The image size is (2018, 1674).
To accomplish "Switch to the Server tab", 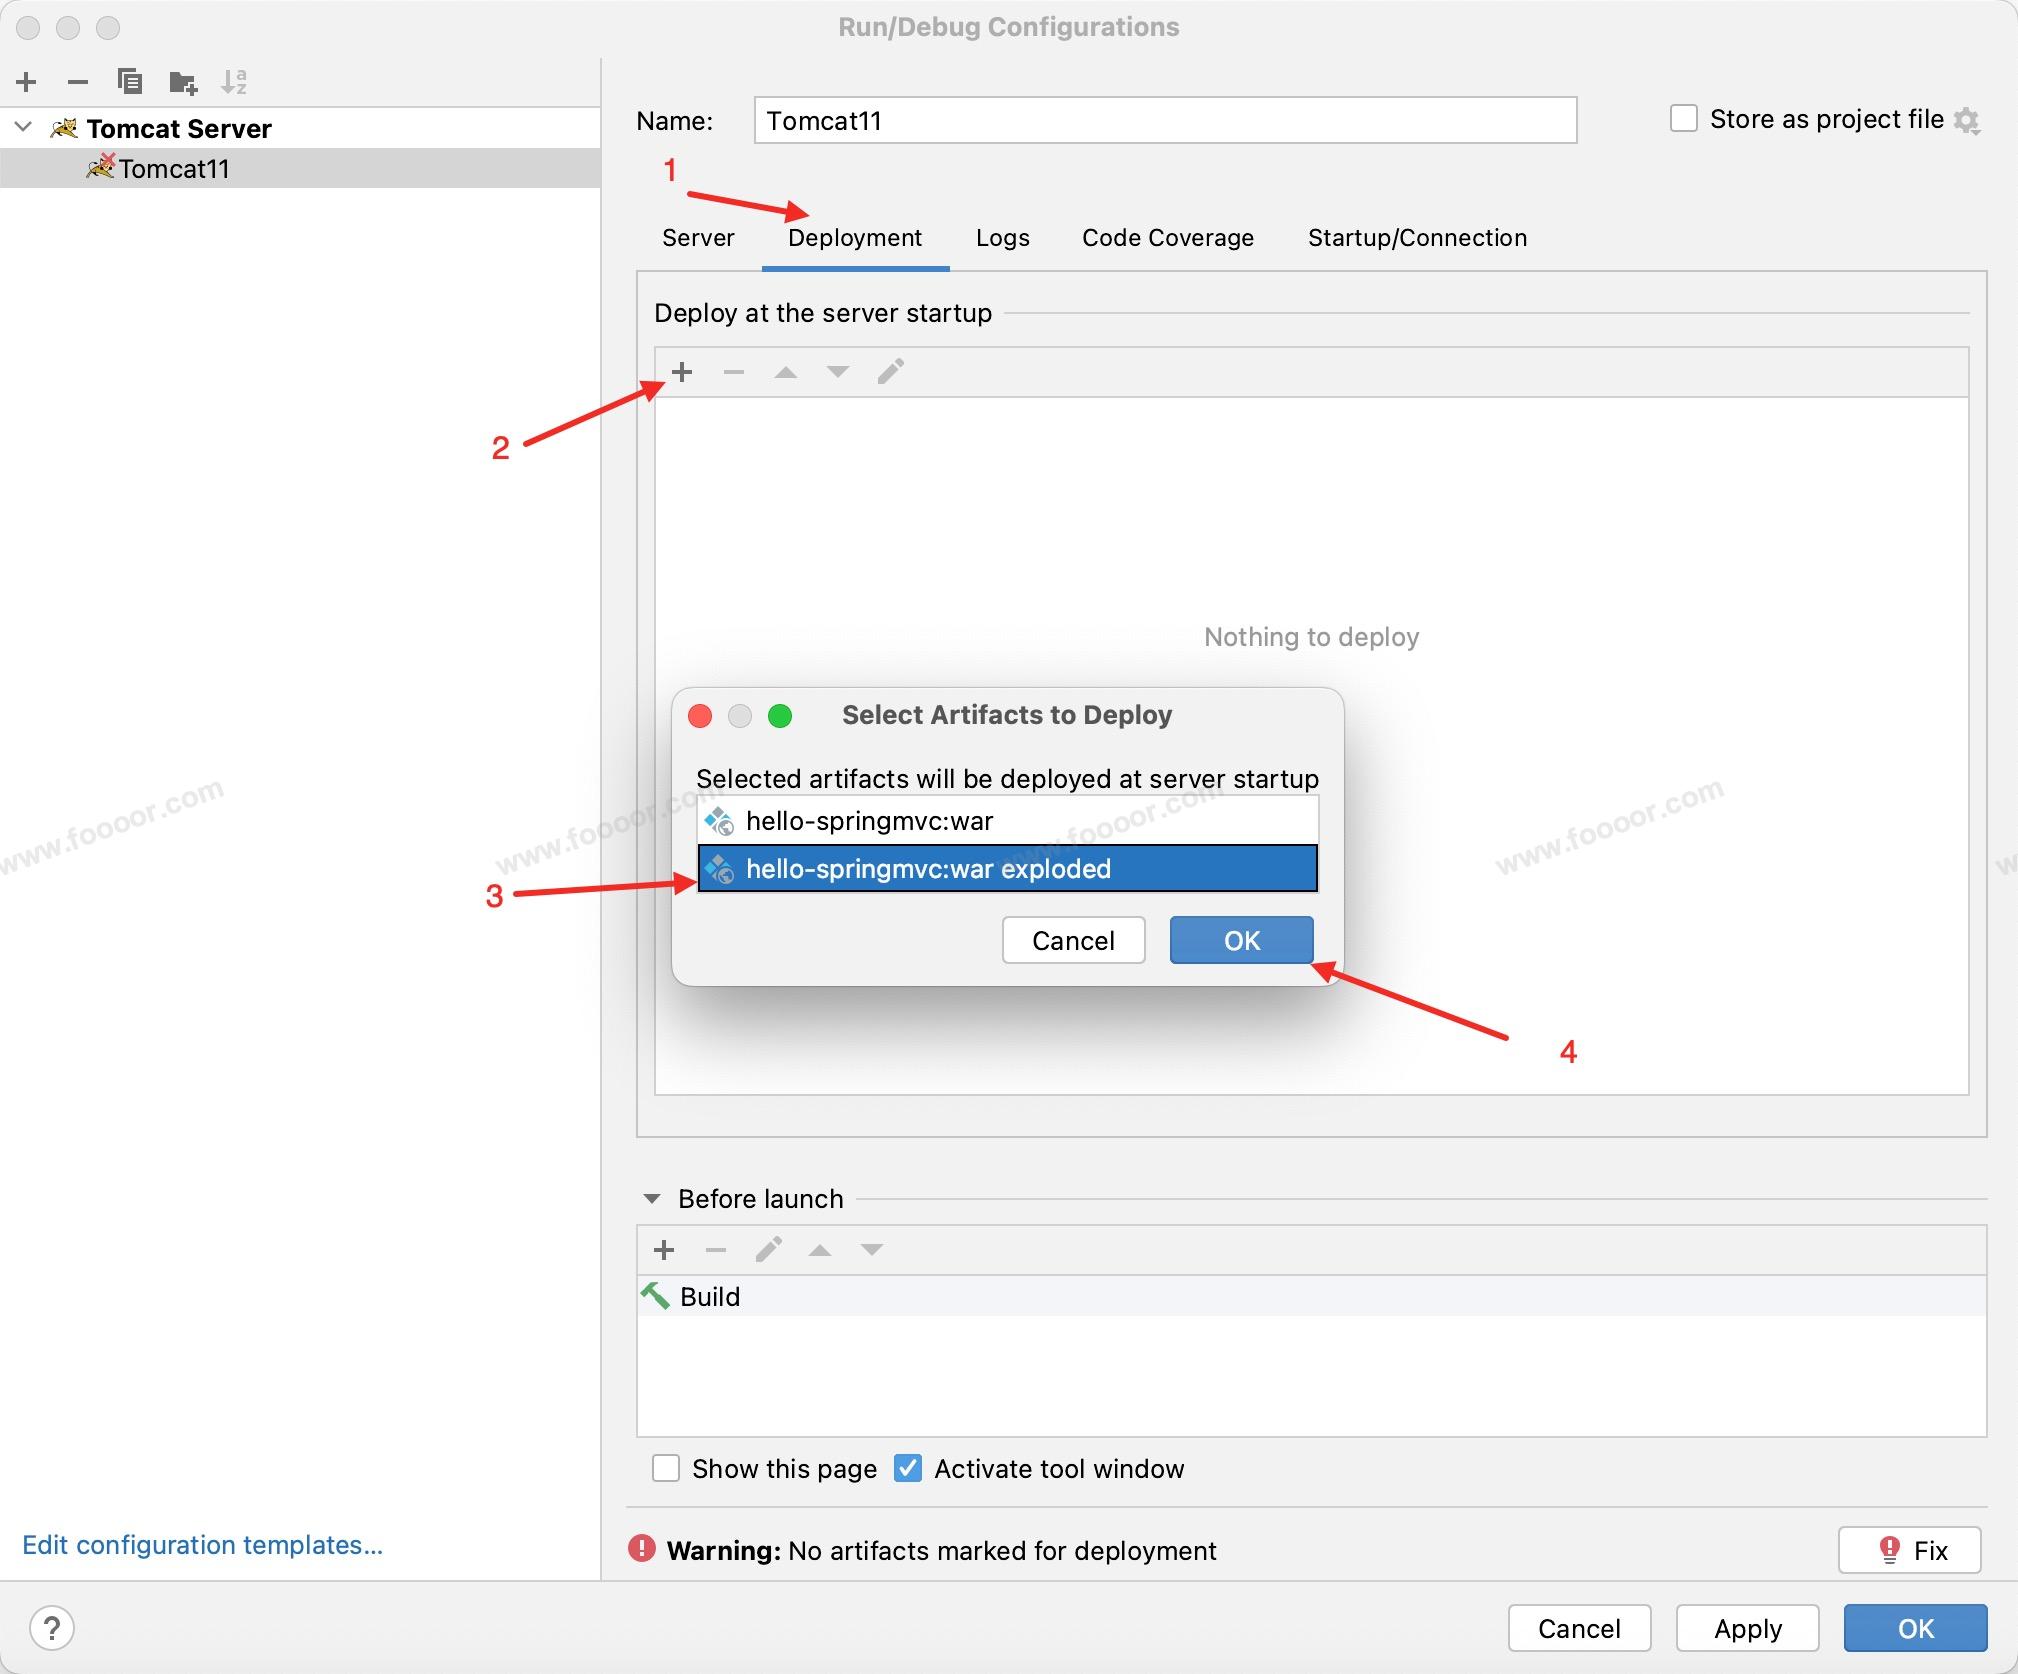I will (698, 238).
